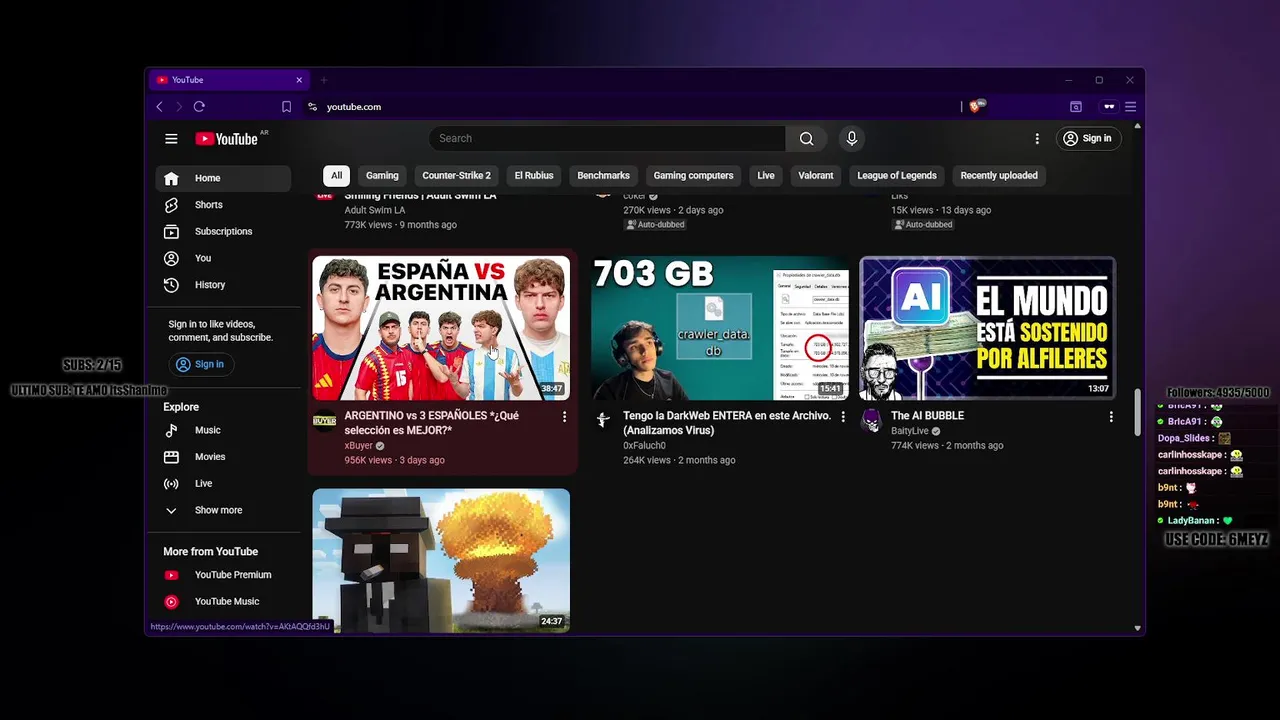Screen dimensions: 1280x720
Task: Open YouTube Music link
Action: tap(223, 602)
